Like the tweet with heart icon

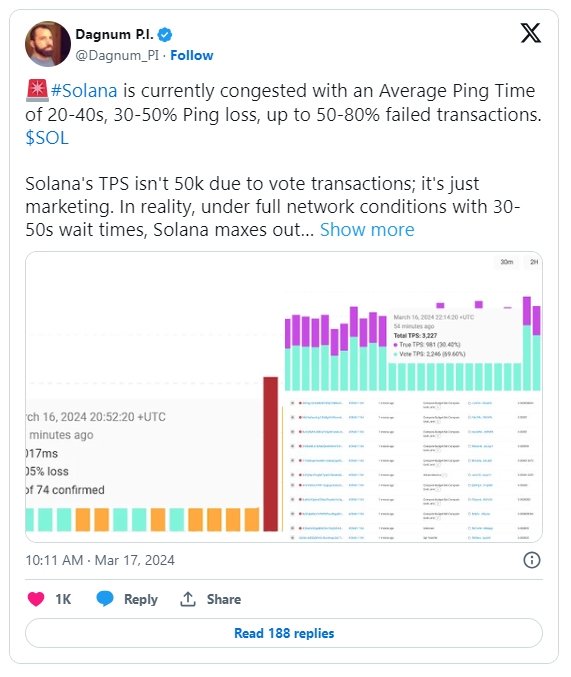pyautogui.click(x=36, y=599)
